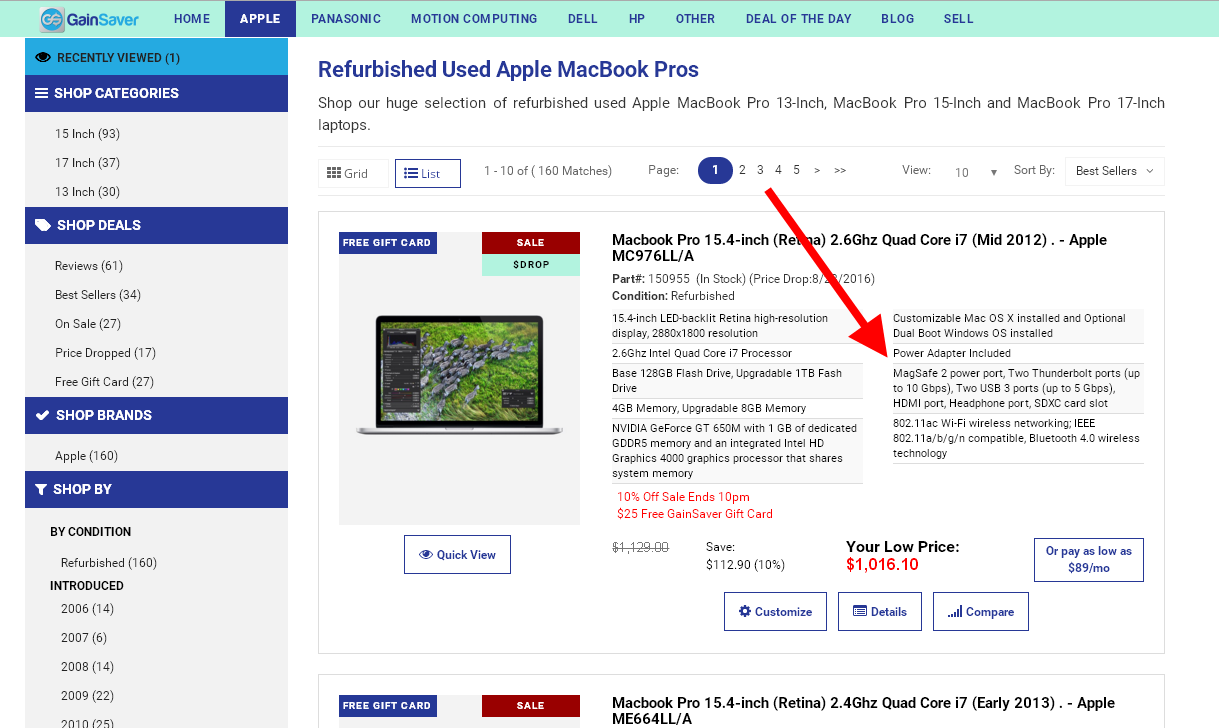Open On Sale (27) deals
1219x728 pixels.
click(88, 324)
